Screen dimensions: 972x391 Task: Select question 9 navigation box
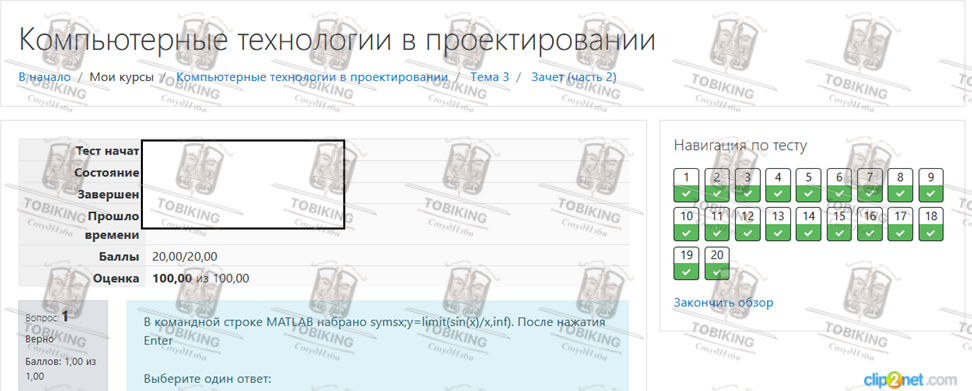coord(930,185)
